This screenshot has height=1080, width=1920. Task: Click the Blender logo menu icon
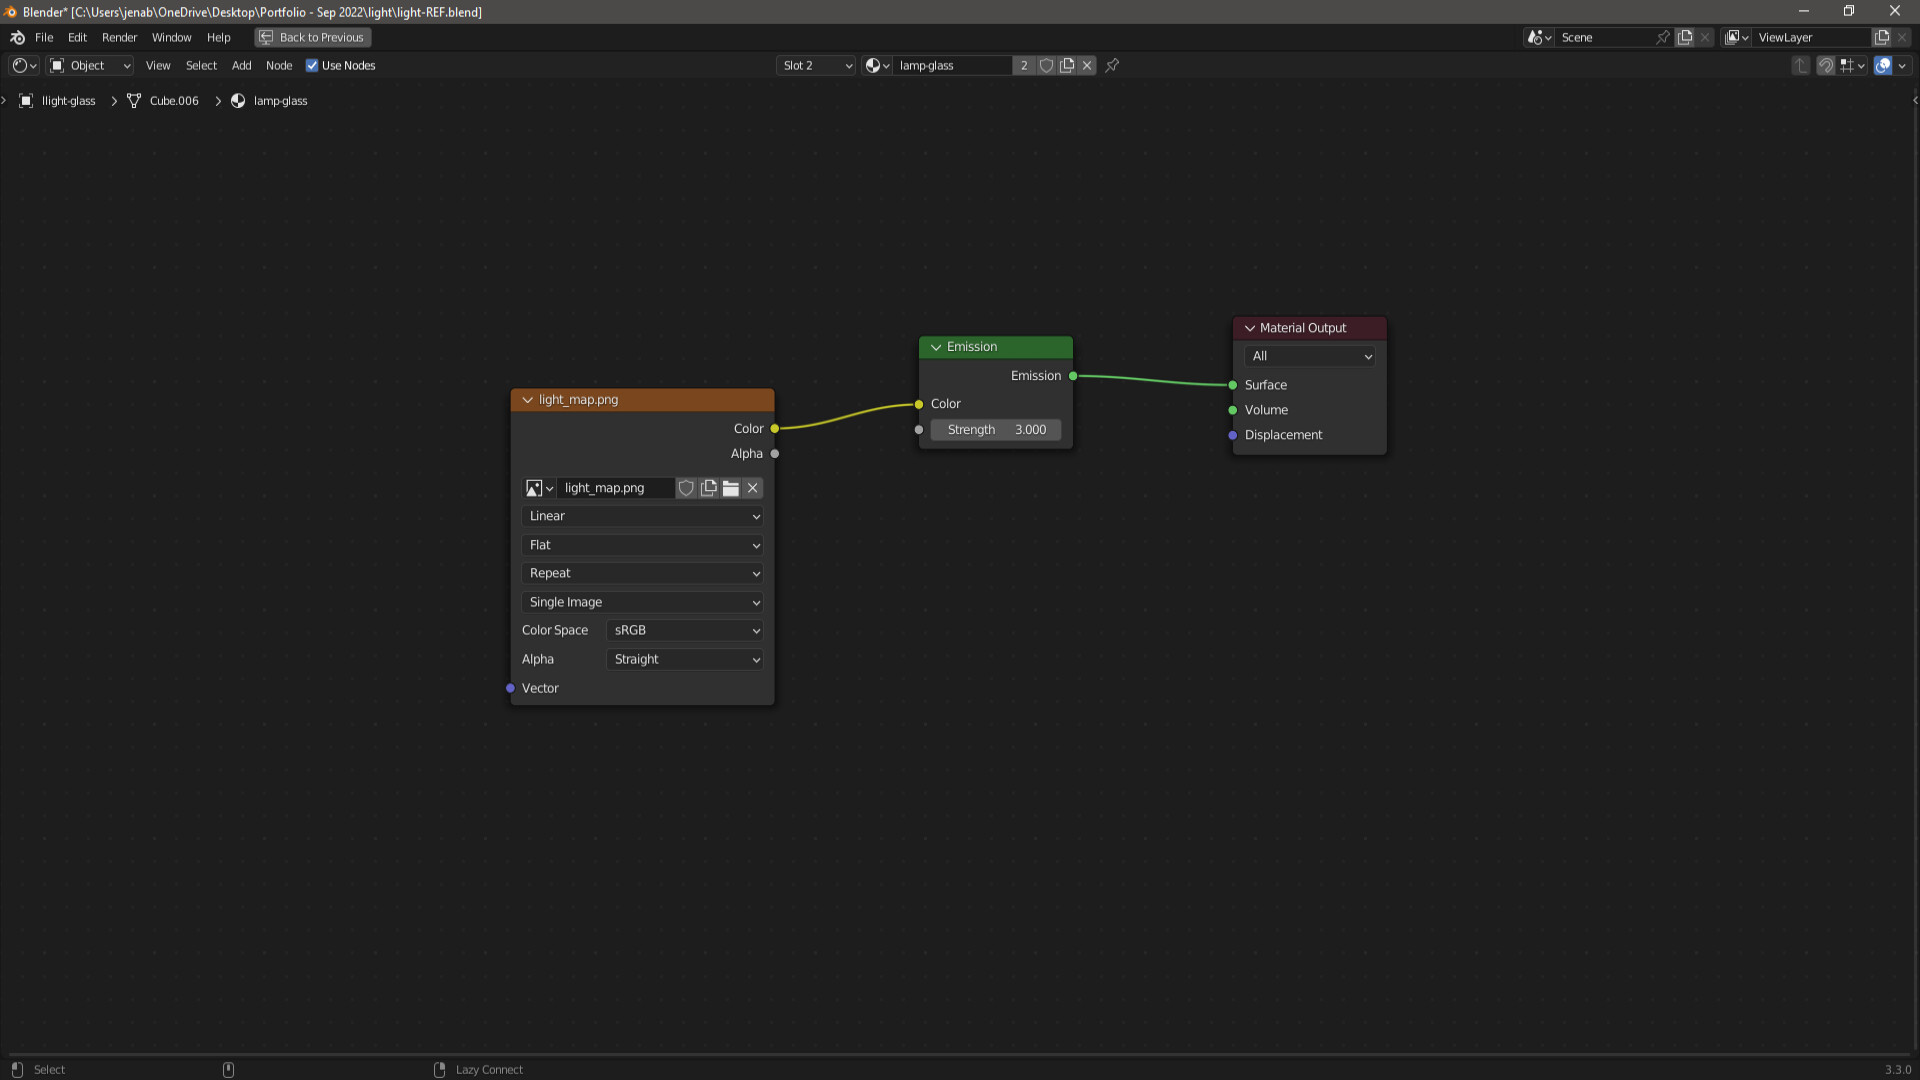(17, 38)
